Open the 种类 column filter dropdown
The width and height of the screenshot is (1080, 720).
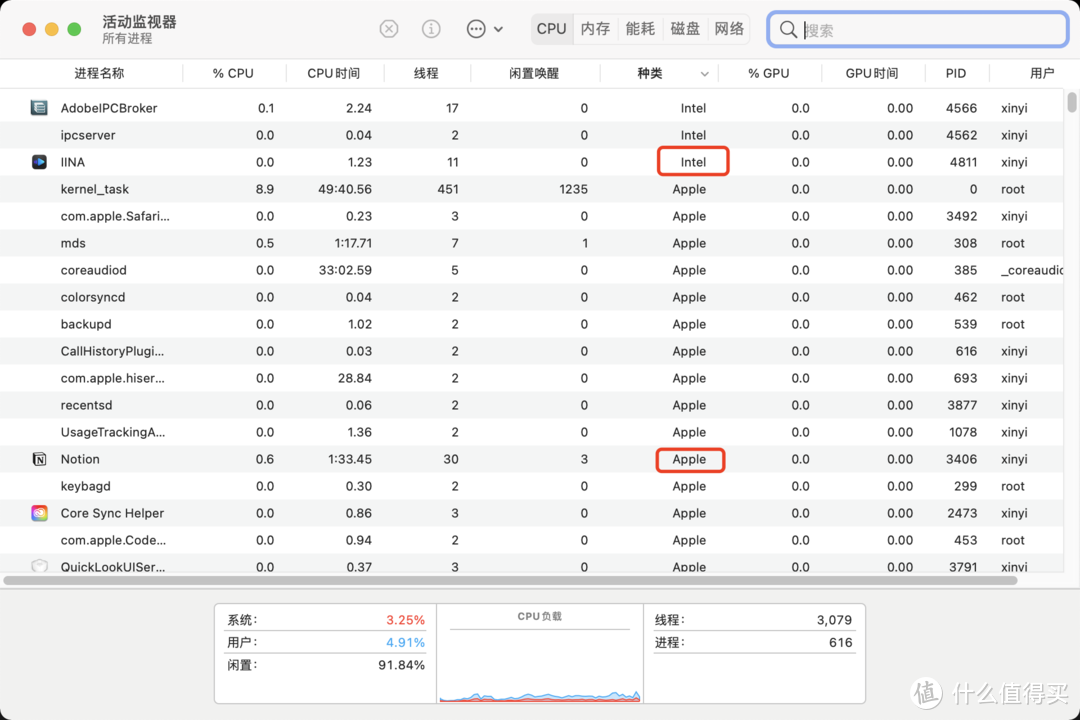(704, 73)
